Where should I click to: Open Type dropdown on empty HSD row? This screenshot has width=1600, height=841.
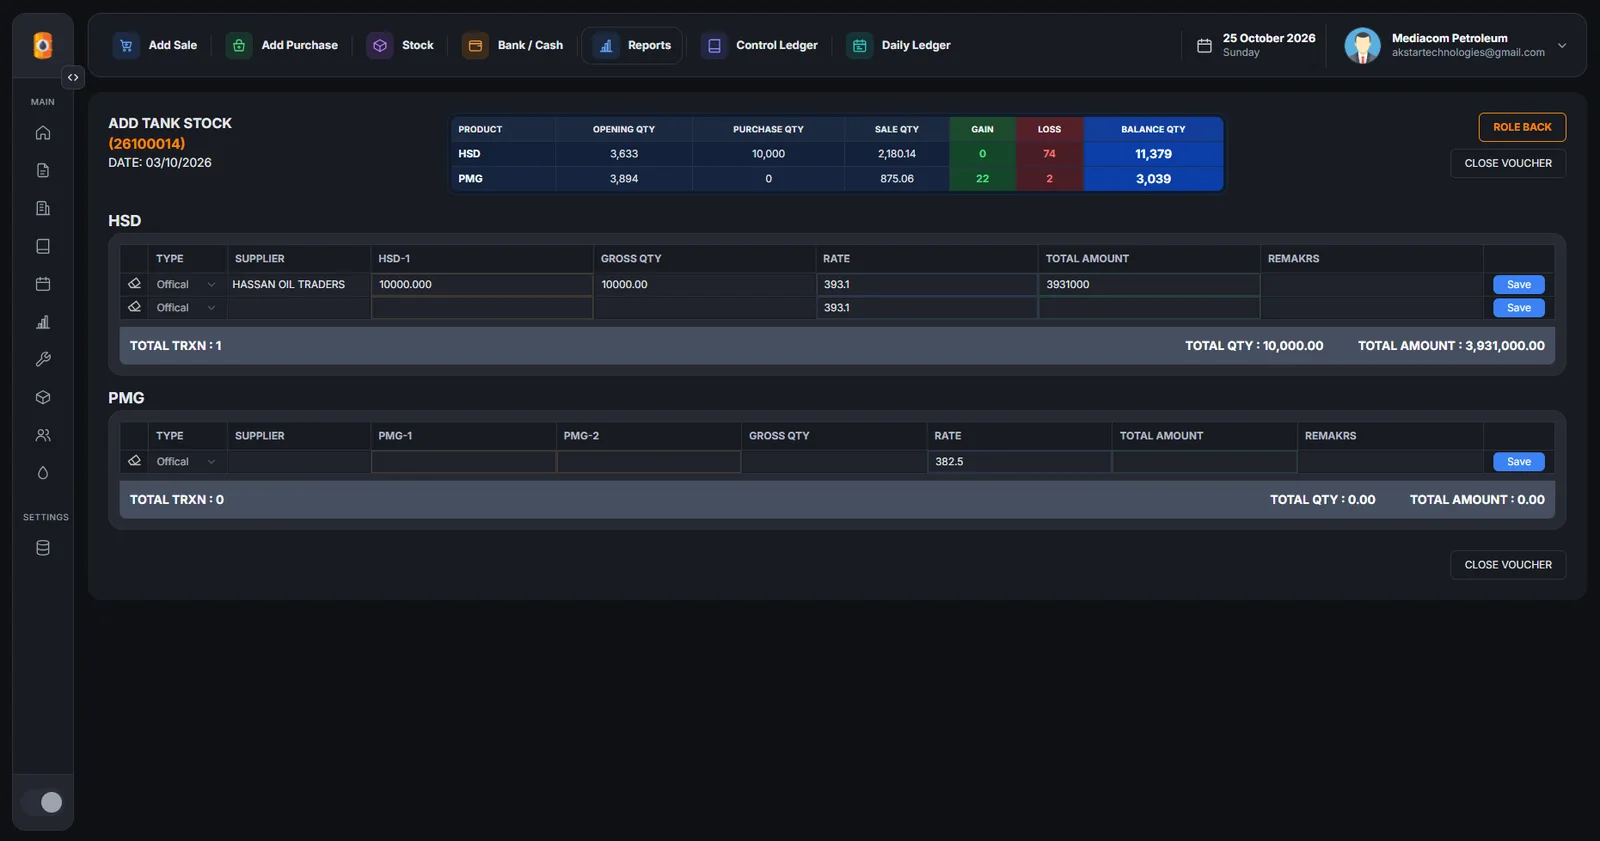(x=186, y=308)
